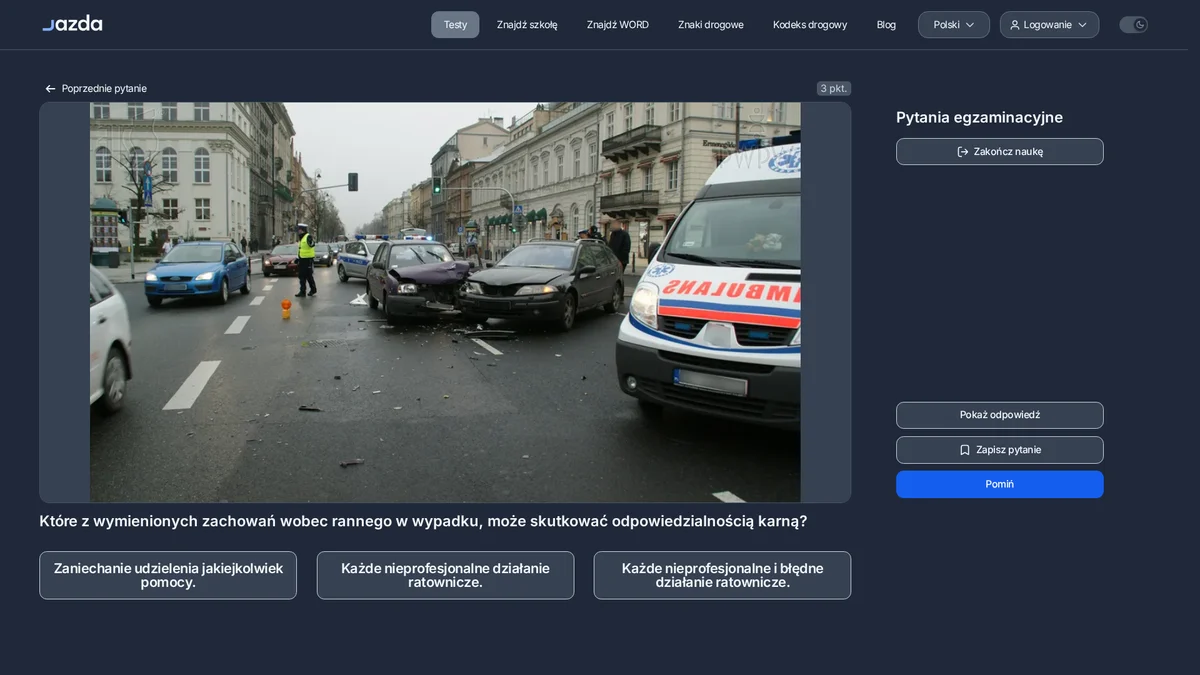
Task: Click the accident scene photo
Action: (445, 302)
